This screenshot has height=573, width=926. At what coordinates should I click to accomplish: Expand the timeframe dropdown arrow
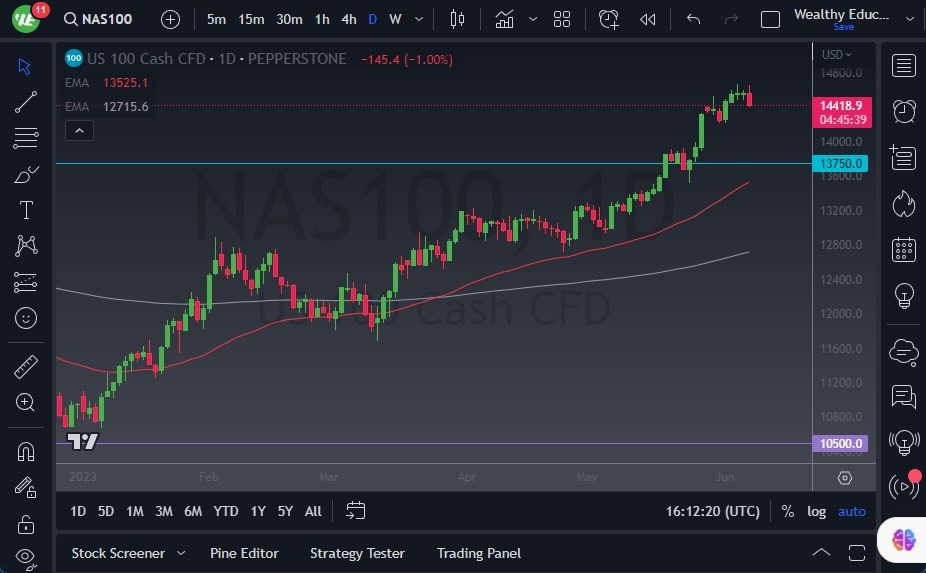419,19
